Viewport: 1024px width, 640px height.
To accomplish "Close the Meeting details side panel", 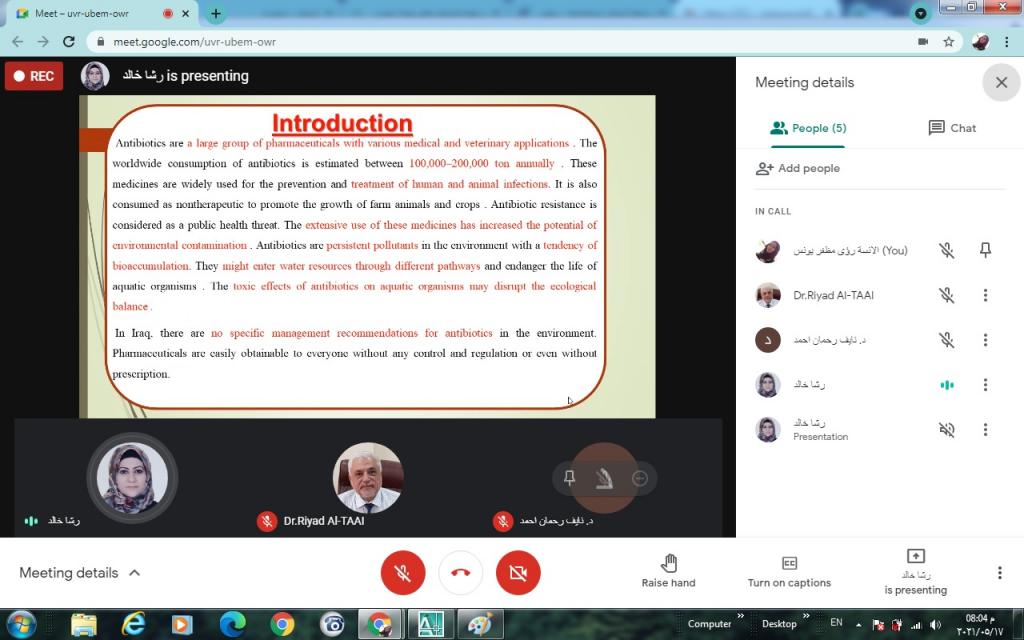I will [x=1001, y=82].
